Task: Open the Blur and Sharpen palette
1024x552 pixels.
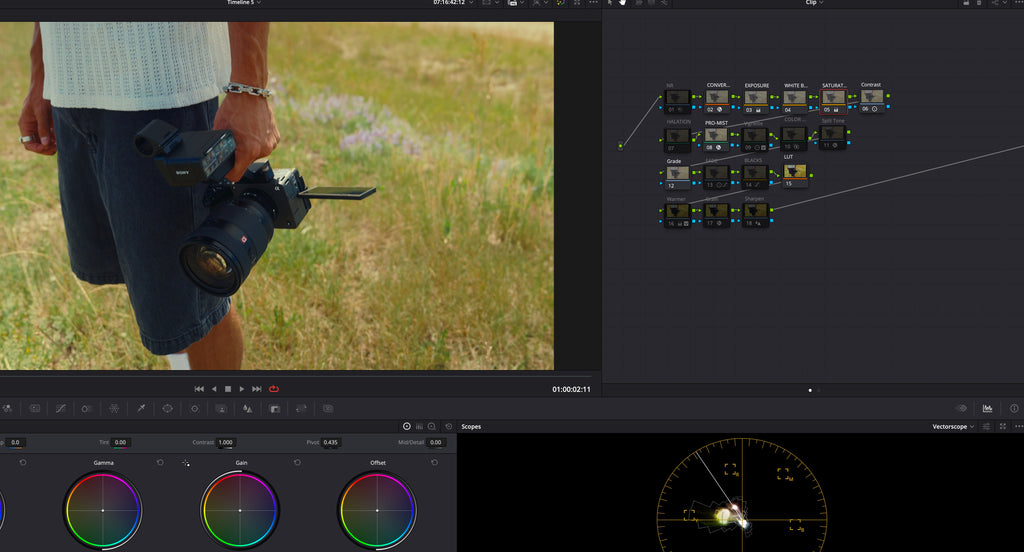Action: pos(248,408)
